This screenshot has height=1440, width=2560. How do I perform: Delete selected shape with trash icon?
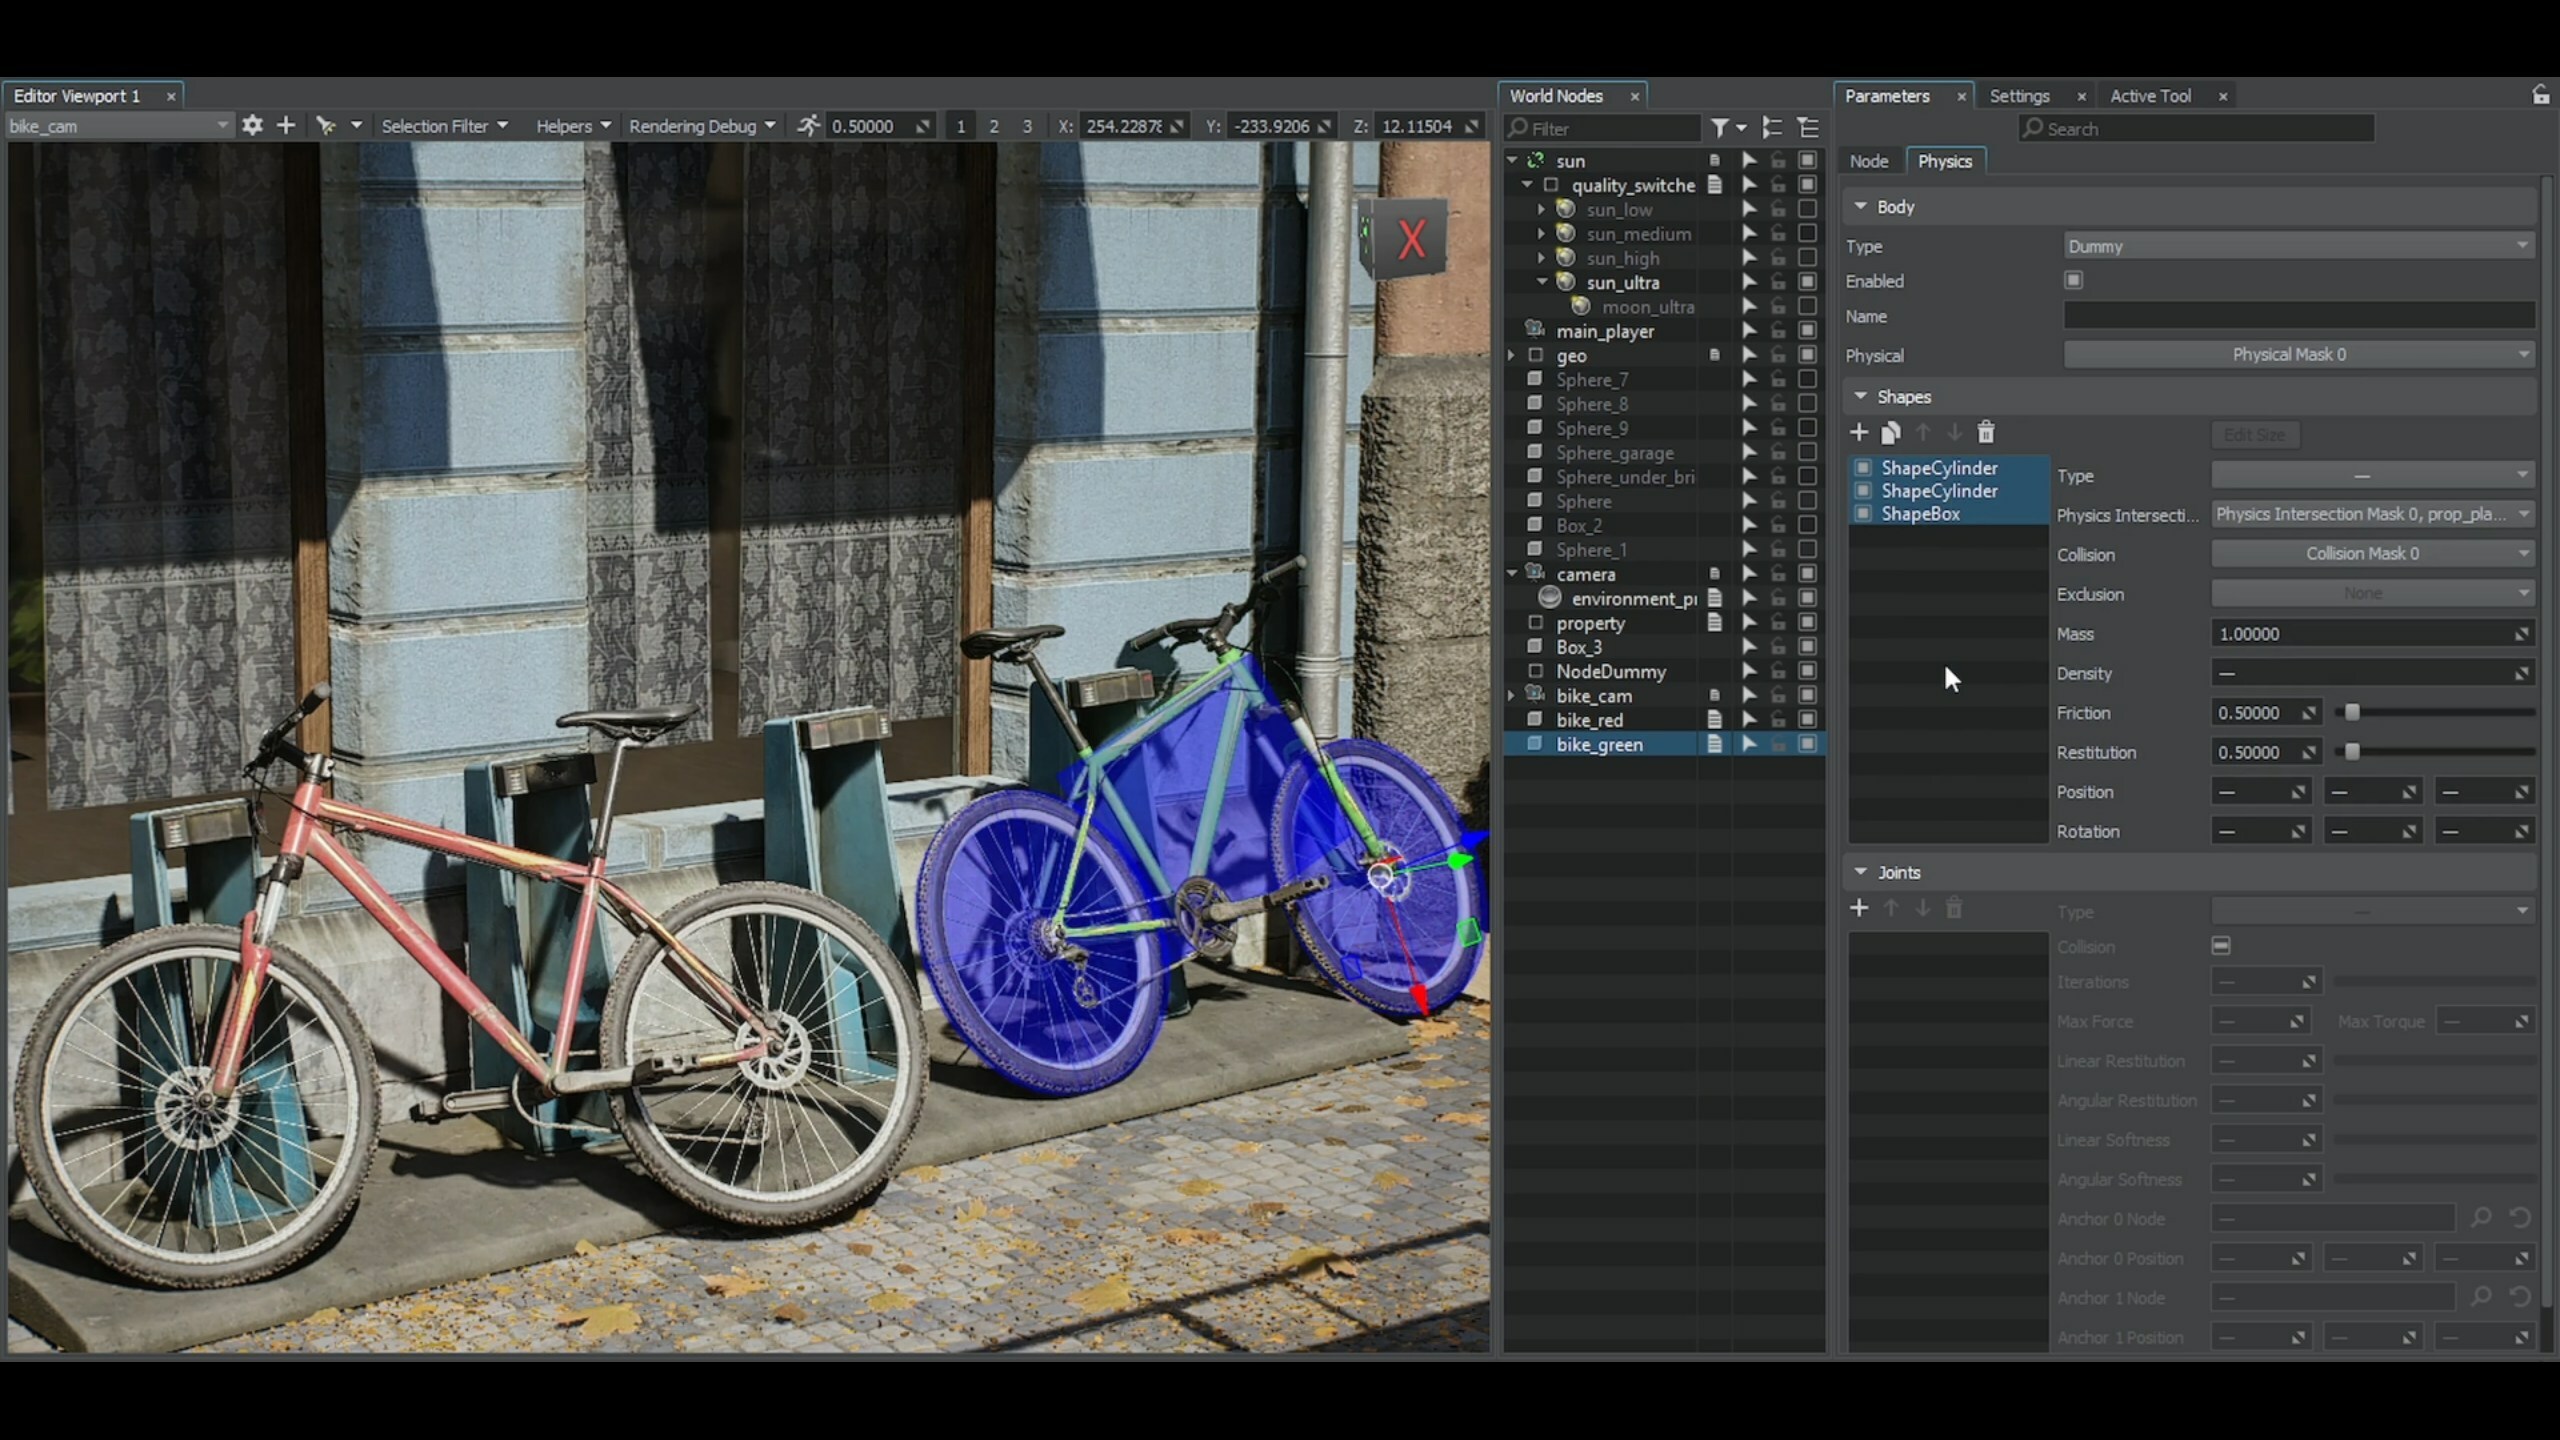[x=1986, y=433]
